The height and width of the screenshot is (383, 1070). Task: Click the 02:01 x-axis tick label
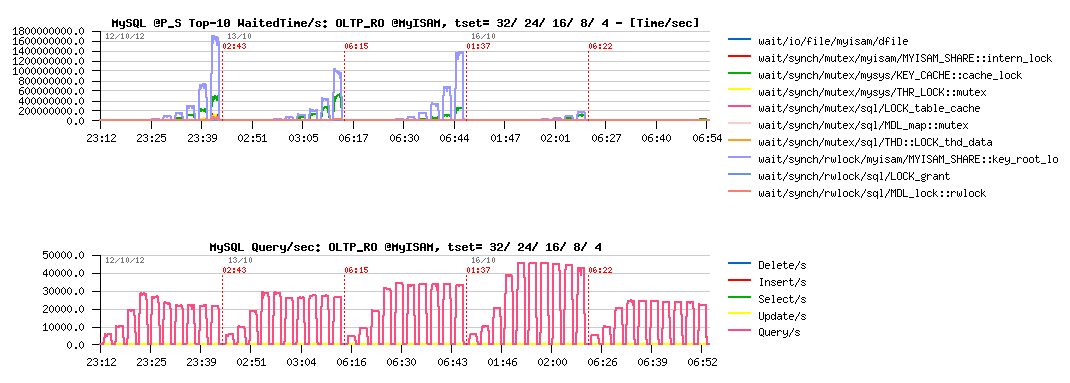(555, 138)
